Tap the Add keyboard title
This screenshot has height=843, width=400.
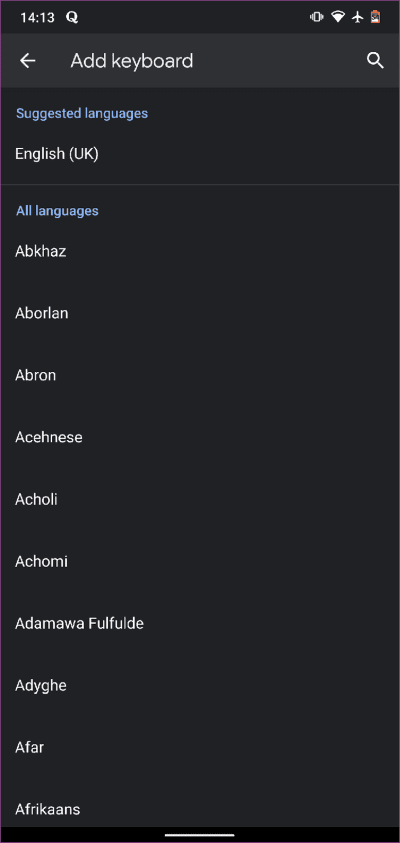click(132, 61)
